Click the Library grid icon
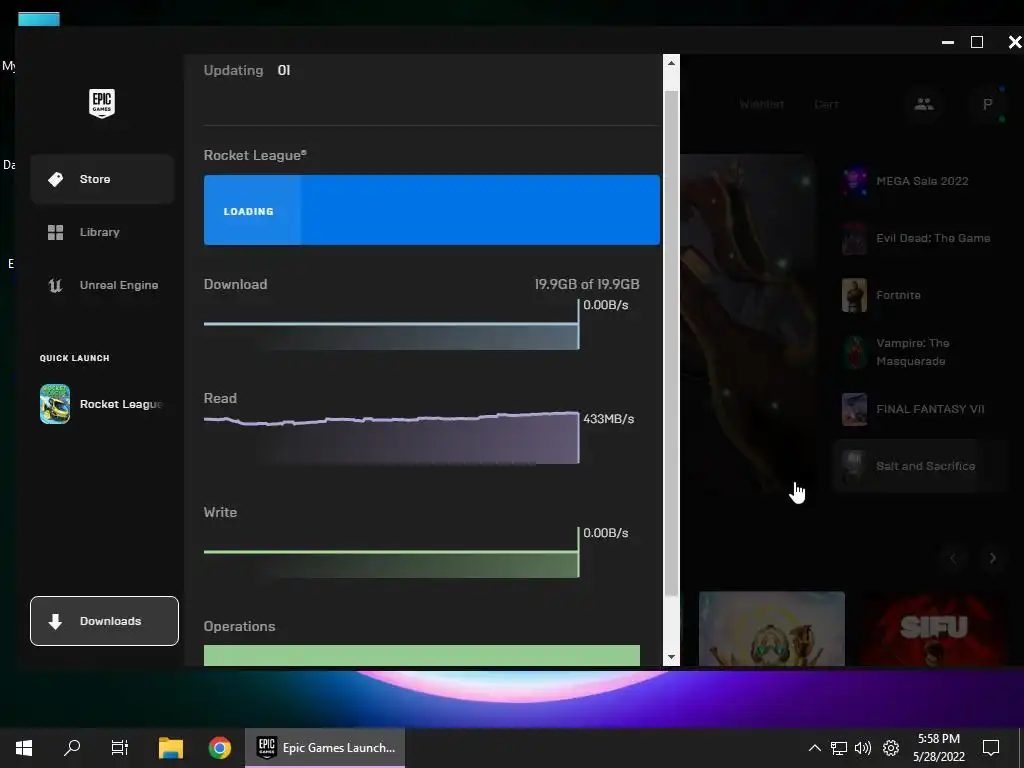Viewport: 1024px width, 768px height. pyautogui.click(x=56, y=232)
